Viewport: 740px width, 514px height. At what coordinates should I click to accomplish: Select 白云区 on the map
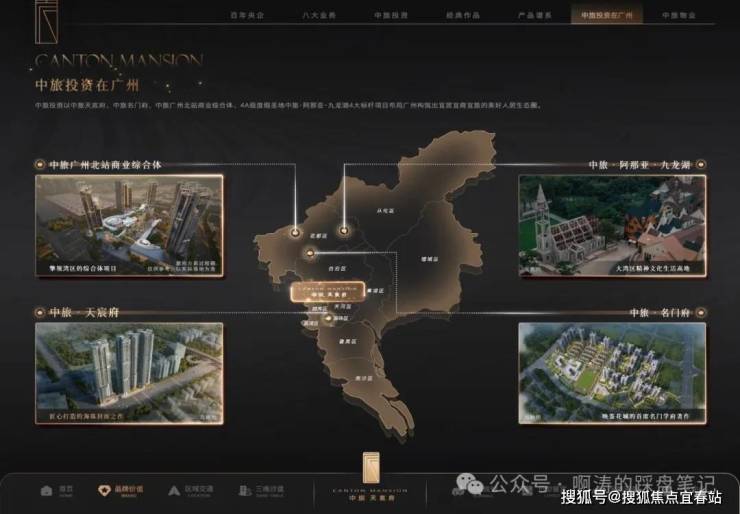pos(337,269)
